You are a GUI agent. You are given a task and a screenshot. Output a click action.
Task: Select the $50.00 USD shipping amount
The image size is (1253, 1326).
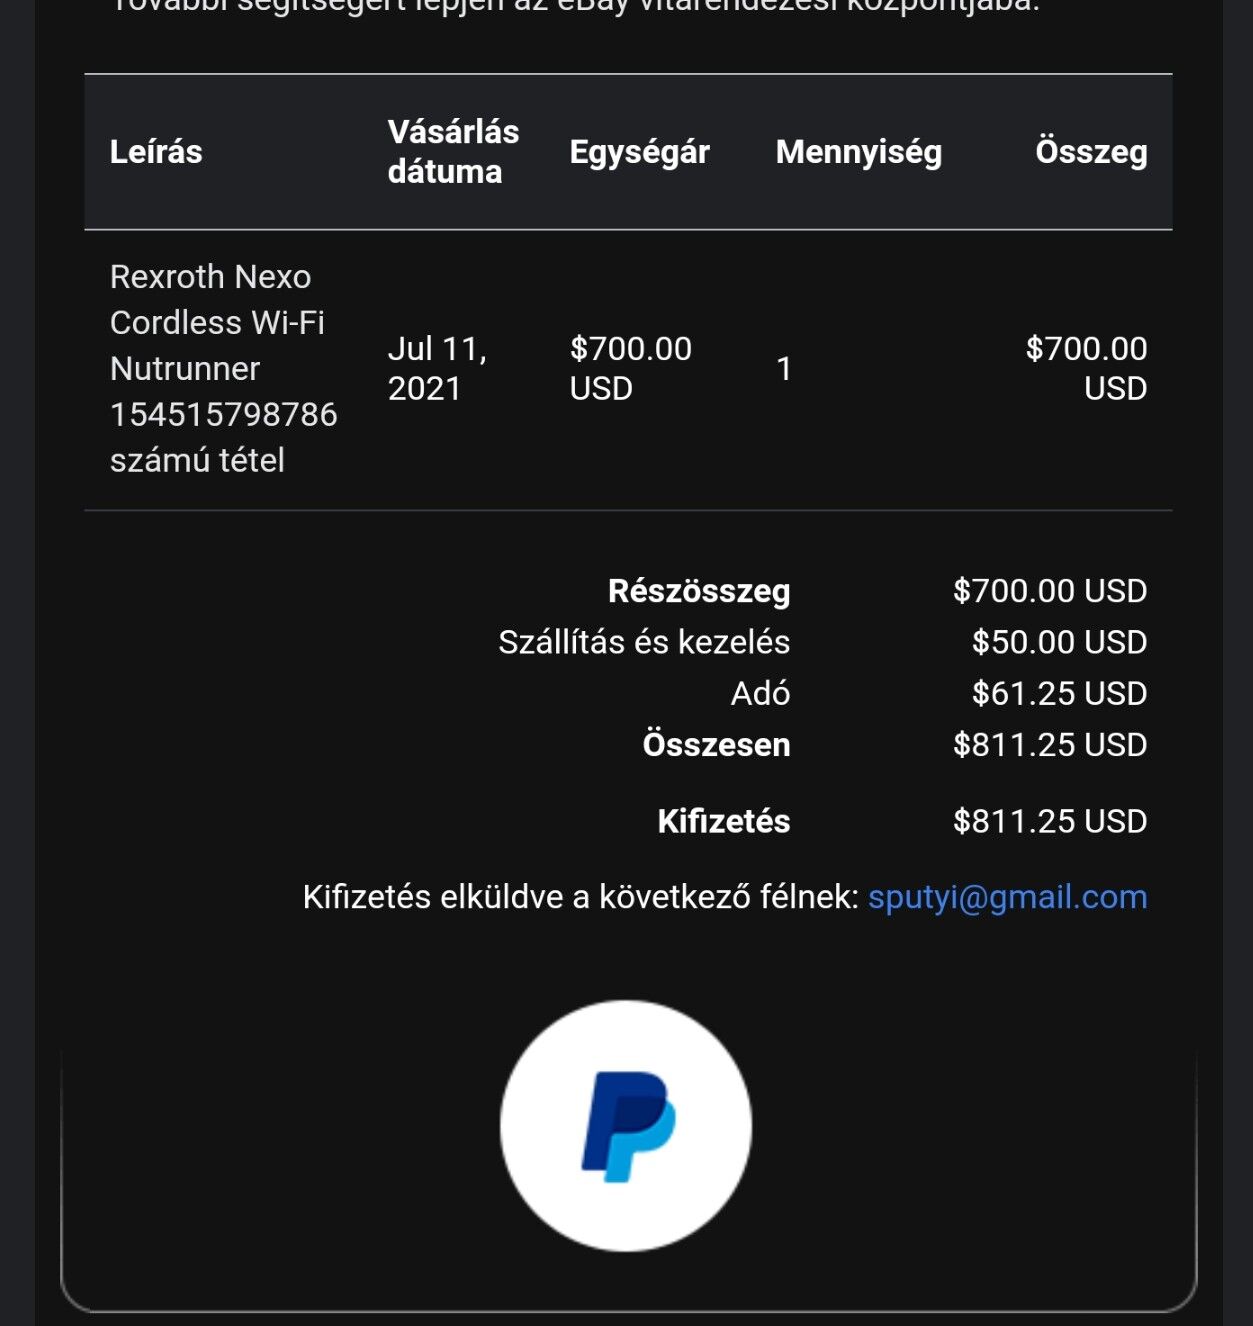tap(1059, 642)
